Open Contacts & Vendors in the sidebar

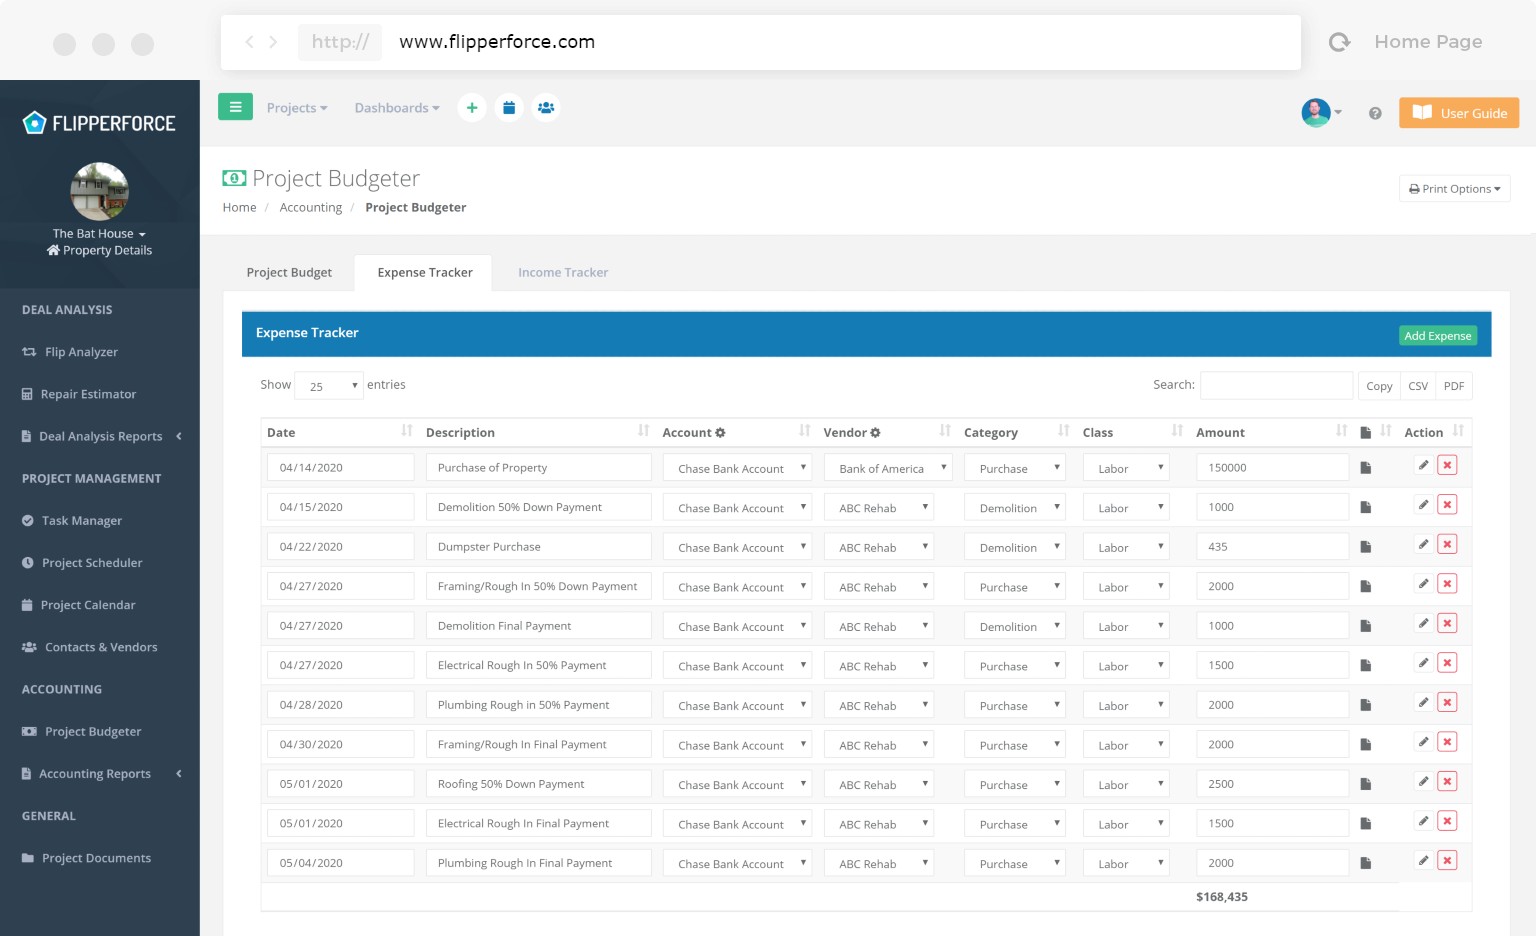point(100,647)
